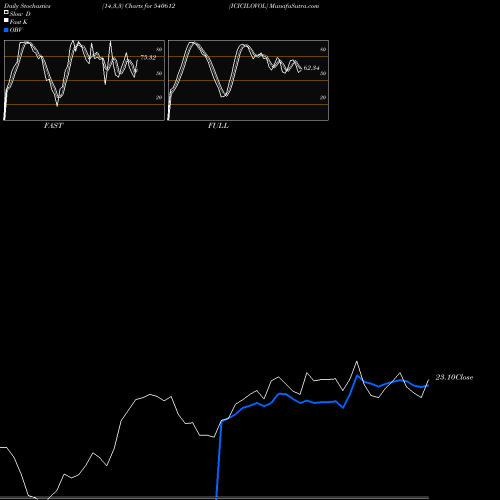Click the Slow D legend swatch

tap(6, 12)
